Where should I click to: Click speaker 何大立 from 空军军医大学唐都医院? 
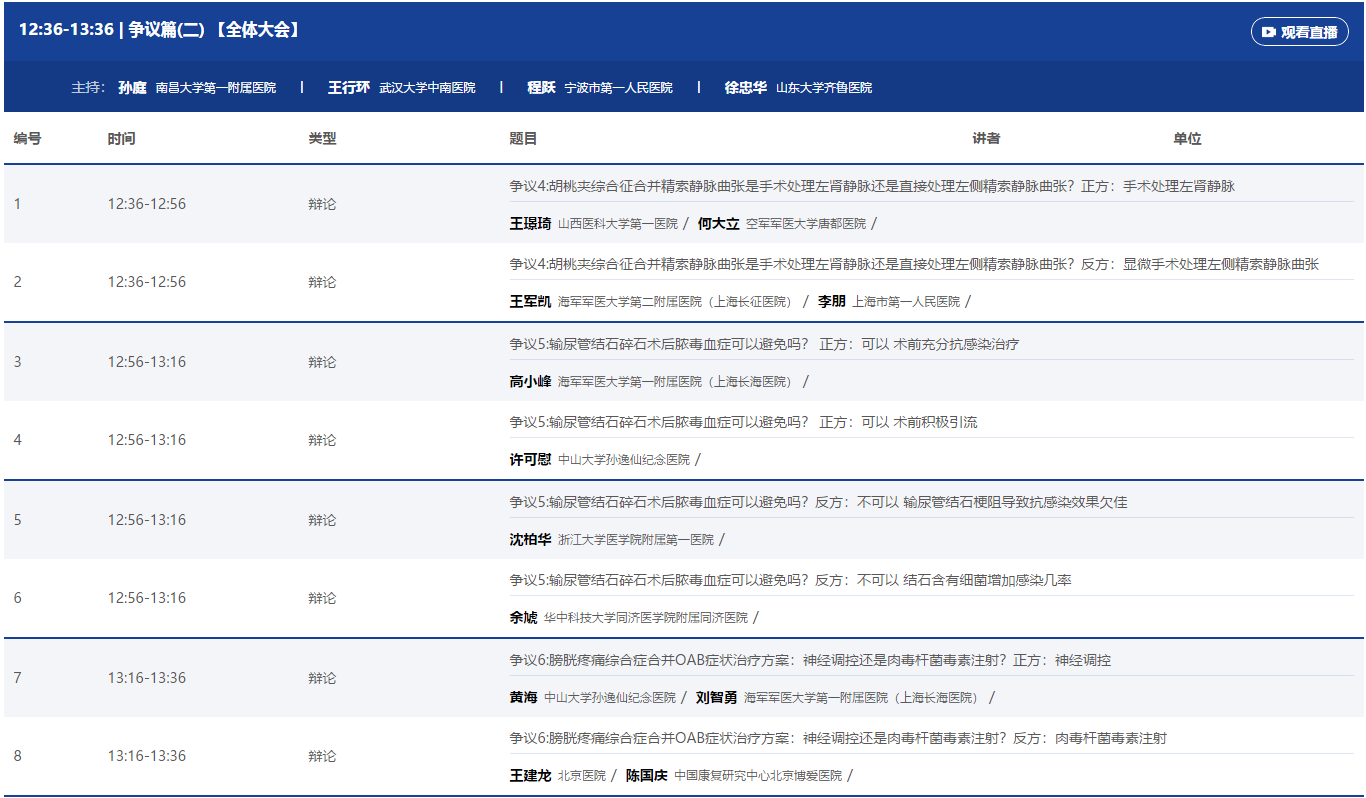click(x=718, y=224)
